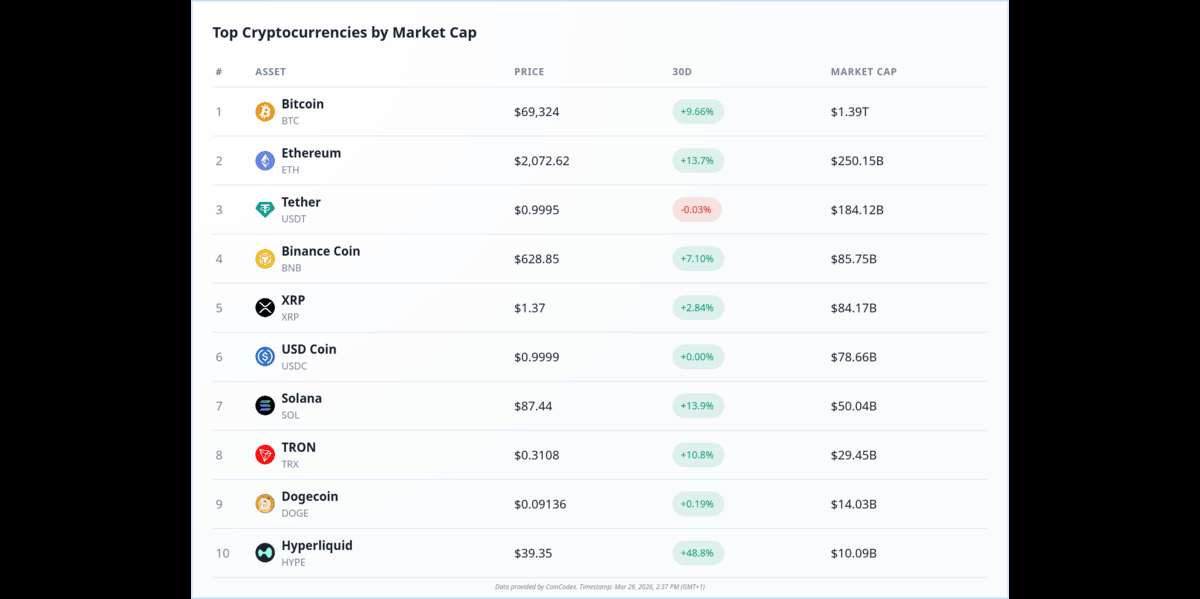Click Hyperliquid's +48.8% change badge
Image resolution: width=1200 pixels, height=599 pixels.
tap(698, 553)
